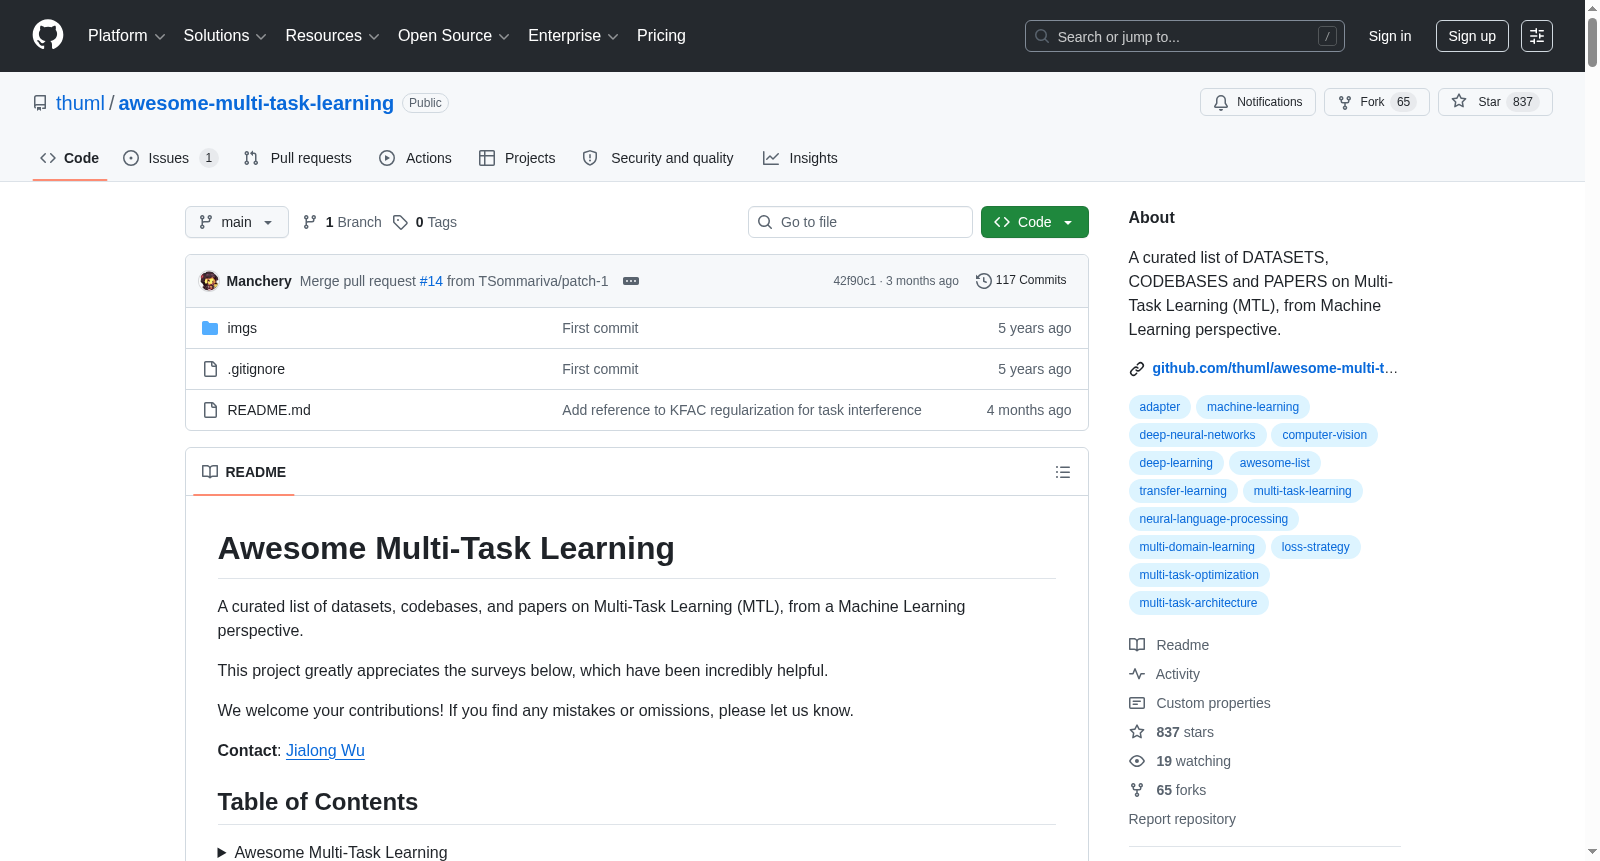1600x861 pixels.
Task: Open the First commit message for imgs
Action: (600, 328)
